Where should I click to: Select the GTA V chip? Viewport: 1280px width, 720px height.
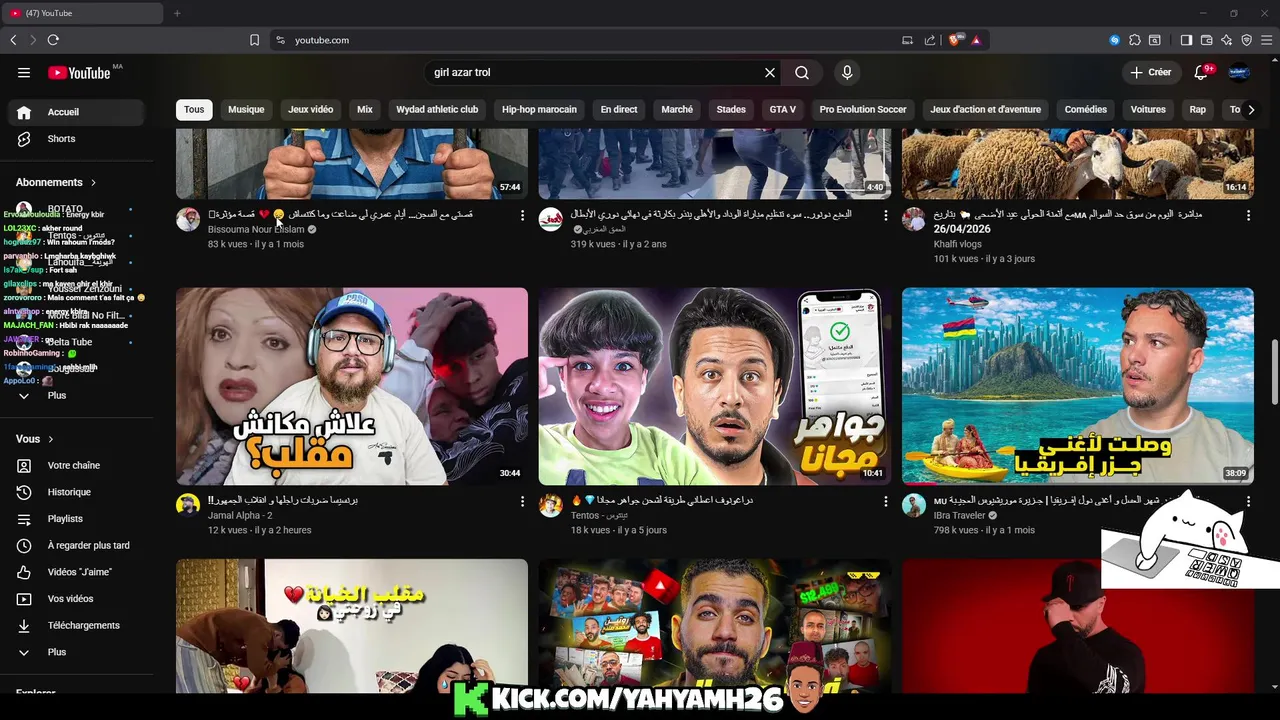[783, 109]
